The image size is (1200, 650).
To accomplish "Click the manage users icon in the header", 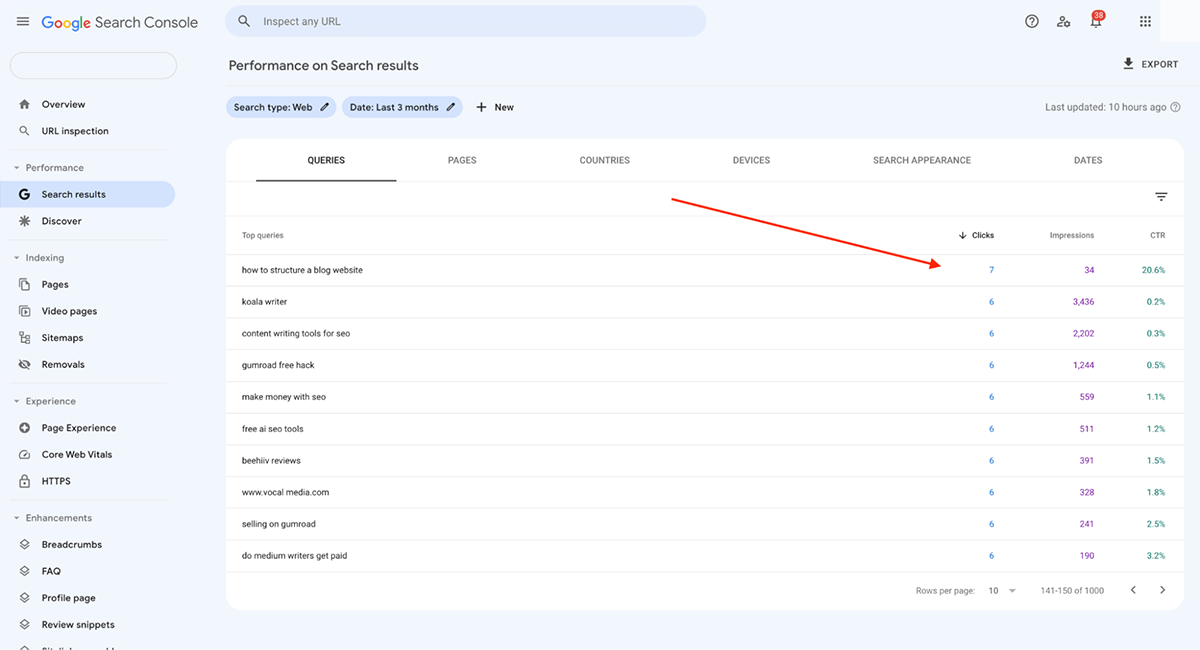I will pos(1063,20).
